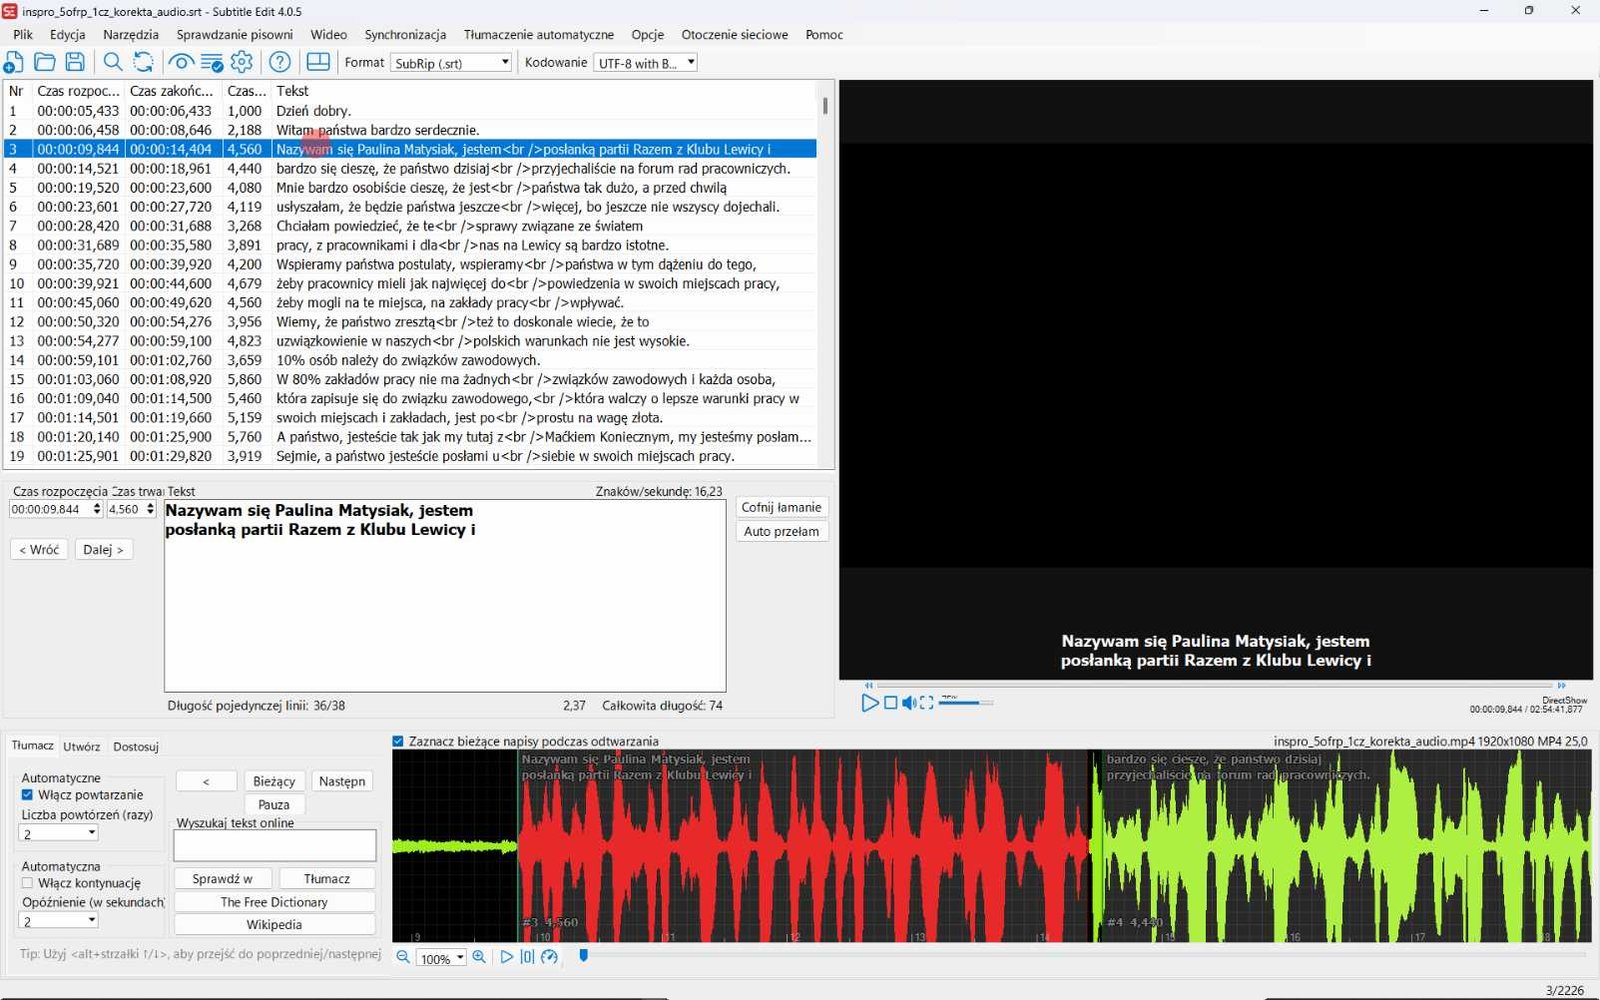
Task: Select subtitle row 7 'Chciałam powiedzieć'
Action: tap(410, 226)
